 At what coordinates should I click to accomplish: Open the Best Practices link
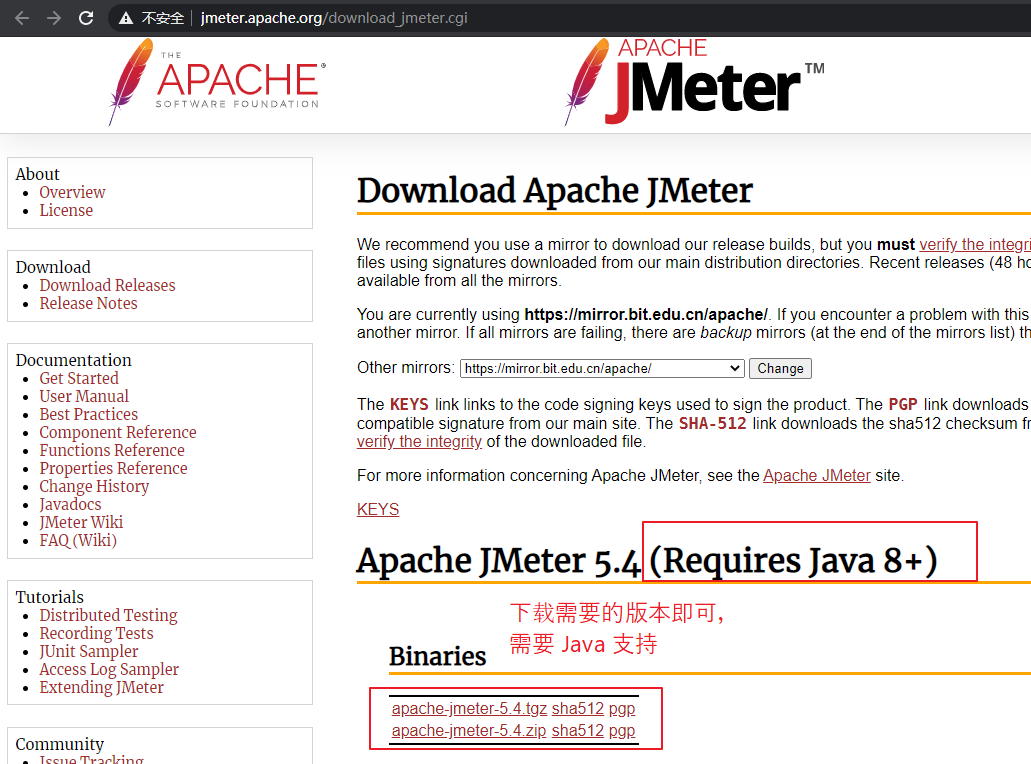[89, 414]
